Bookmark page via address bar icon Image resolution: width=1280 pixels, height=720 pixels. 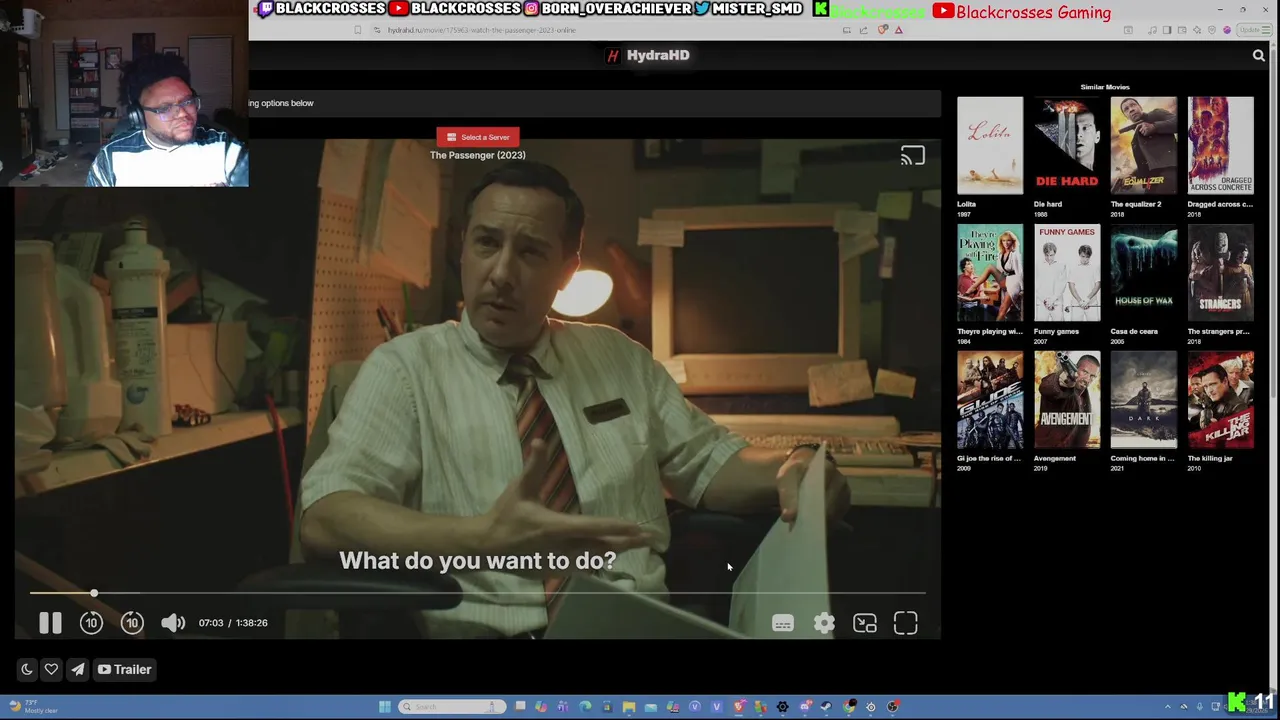coord(358,30)
